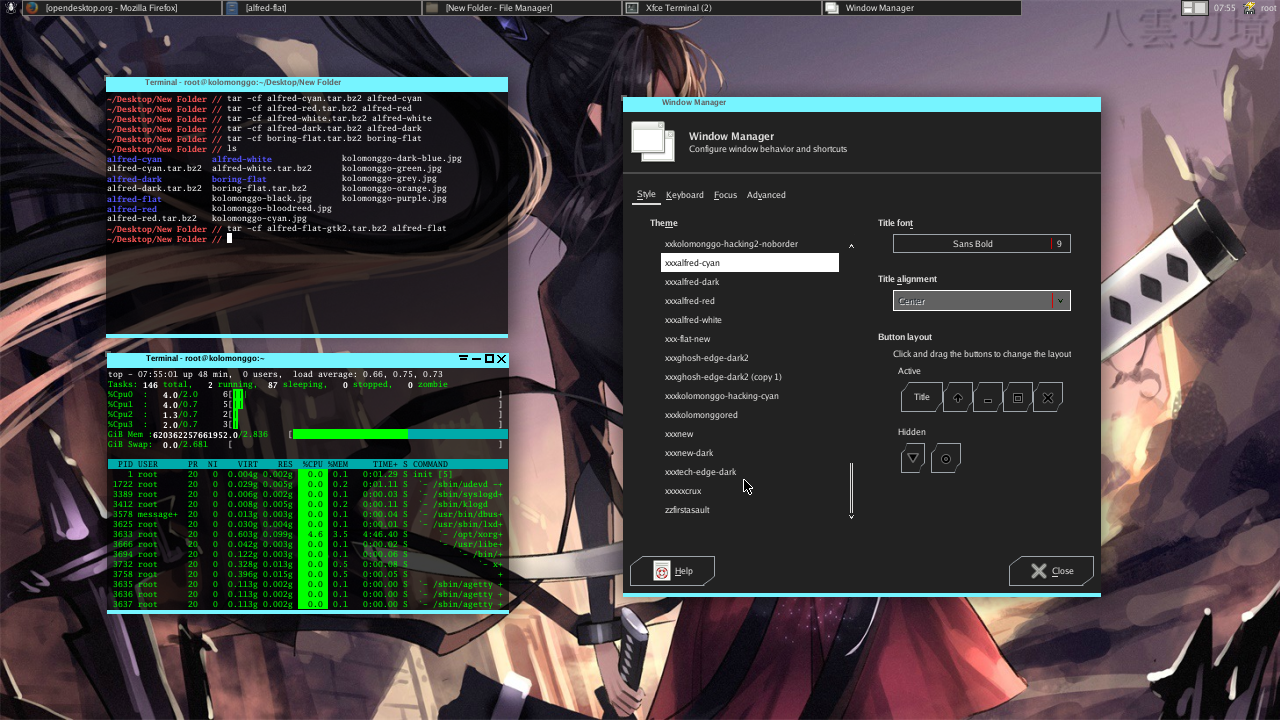Go to the Focus tab

point(725,195)
